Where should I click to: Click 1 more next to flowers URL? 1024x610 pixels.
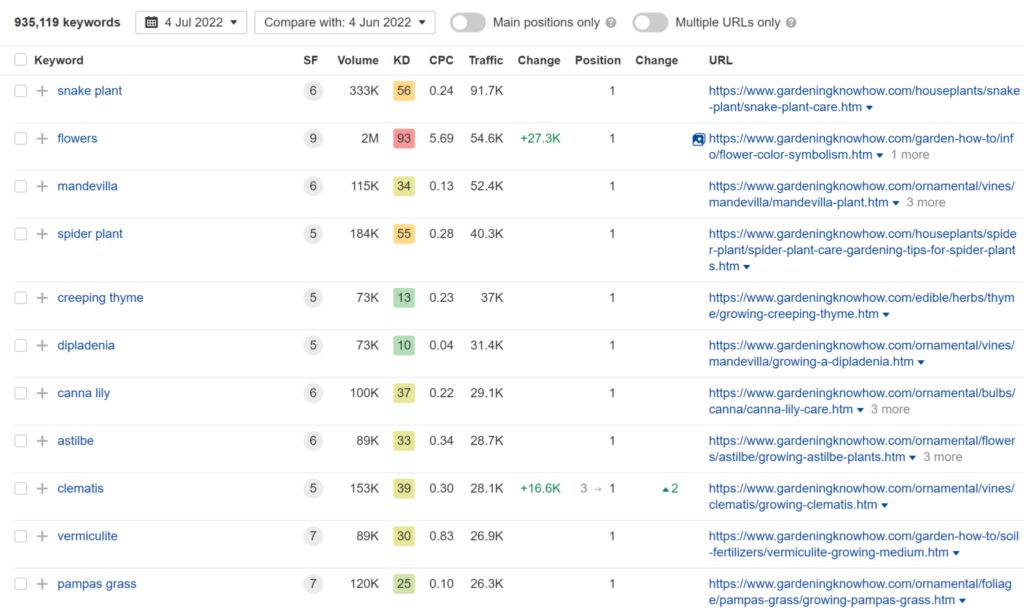(x=910, y=155)
